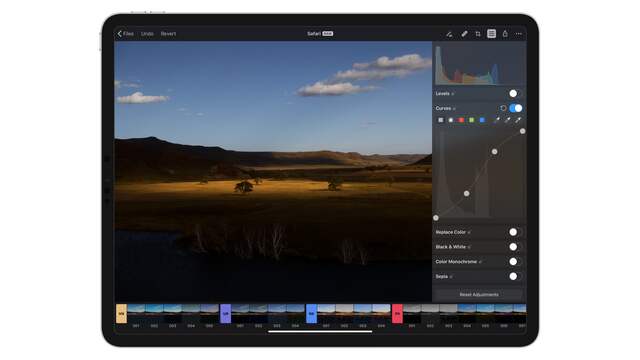Viewport: 640px width, 360px height.
Task: Click the bottom-left curve endpoint
Action: (436, 218)
